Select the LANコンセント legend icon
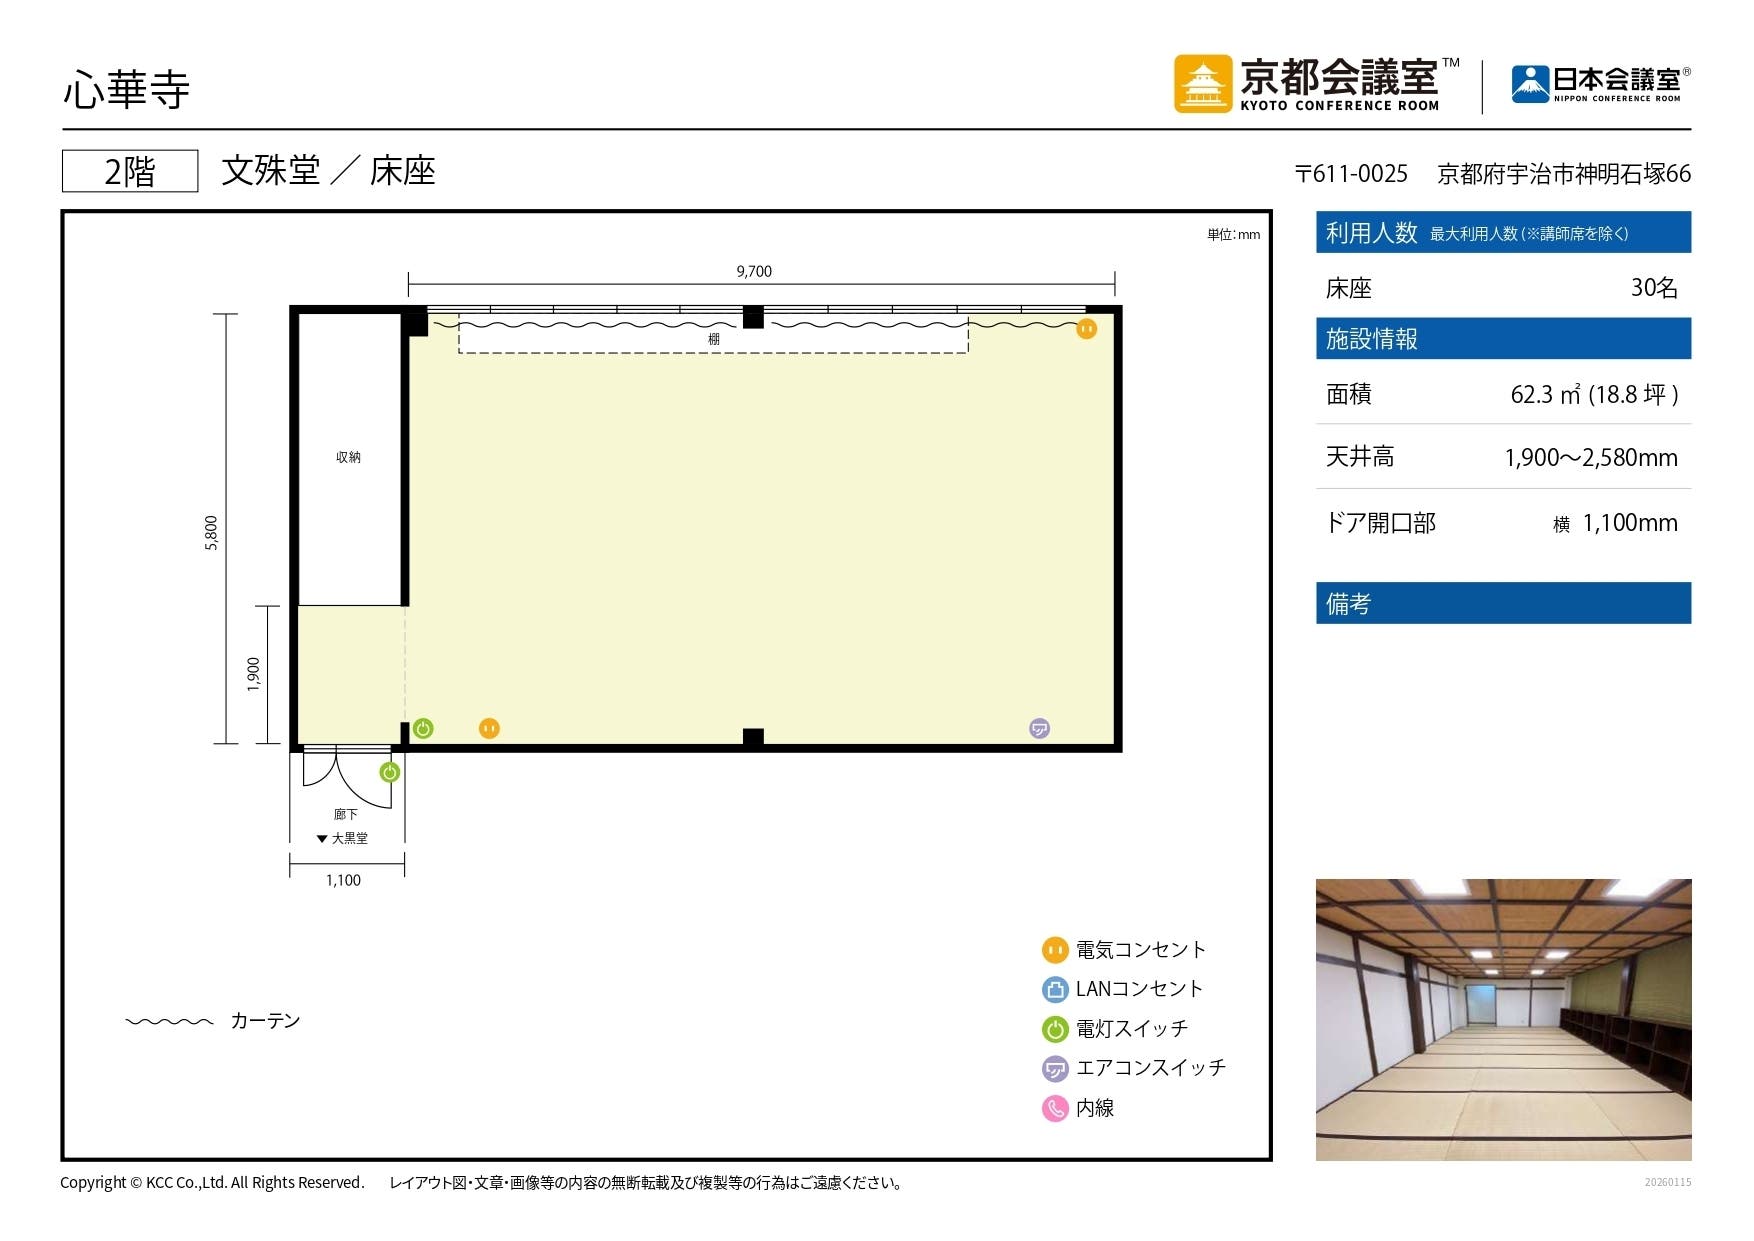 click(x=1054, y=989)
